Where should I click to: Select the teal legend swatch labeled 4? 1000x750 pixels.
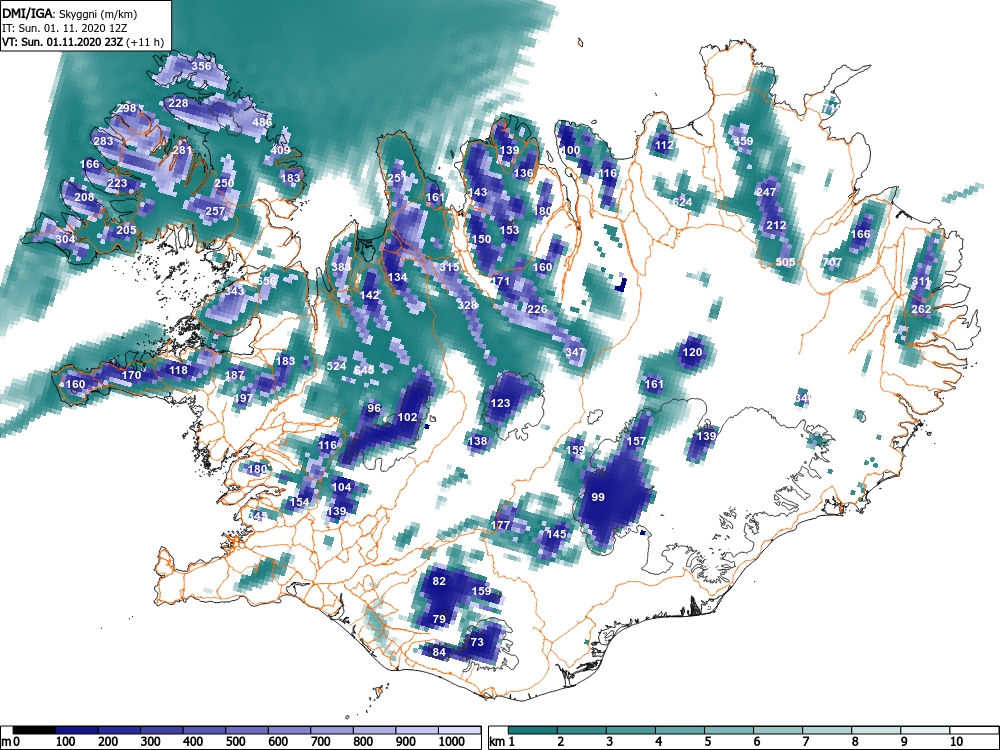[x=679, y=730]
